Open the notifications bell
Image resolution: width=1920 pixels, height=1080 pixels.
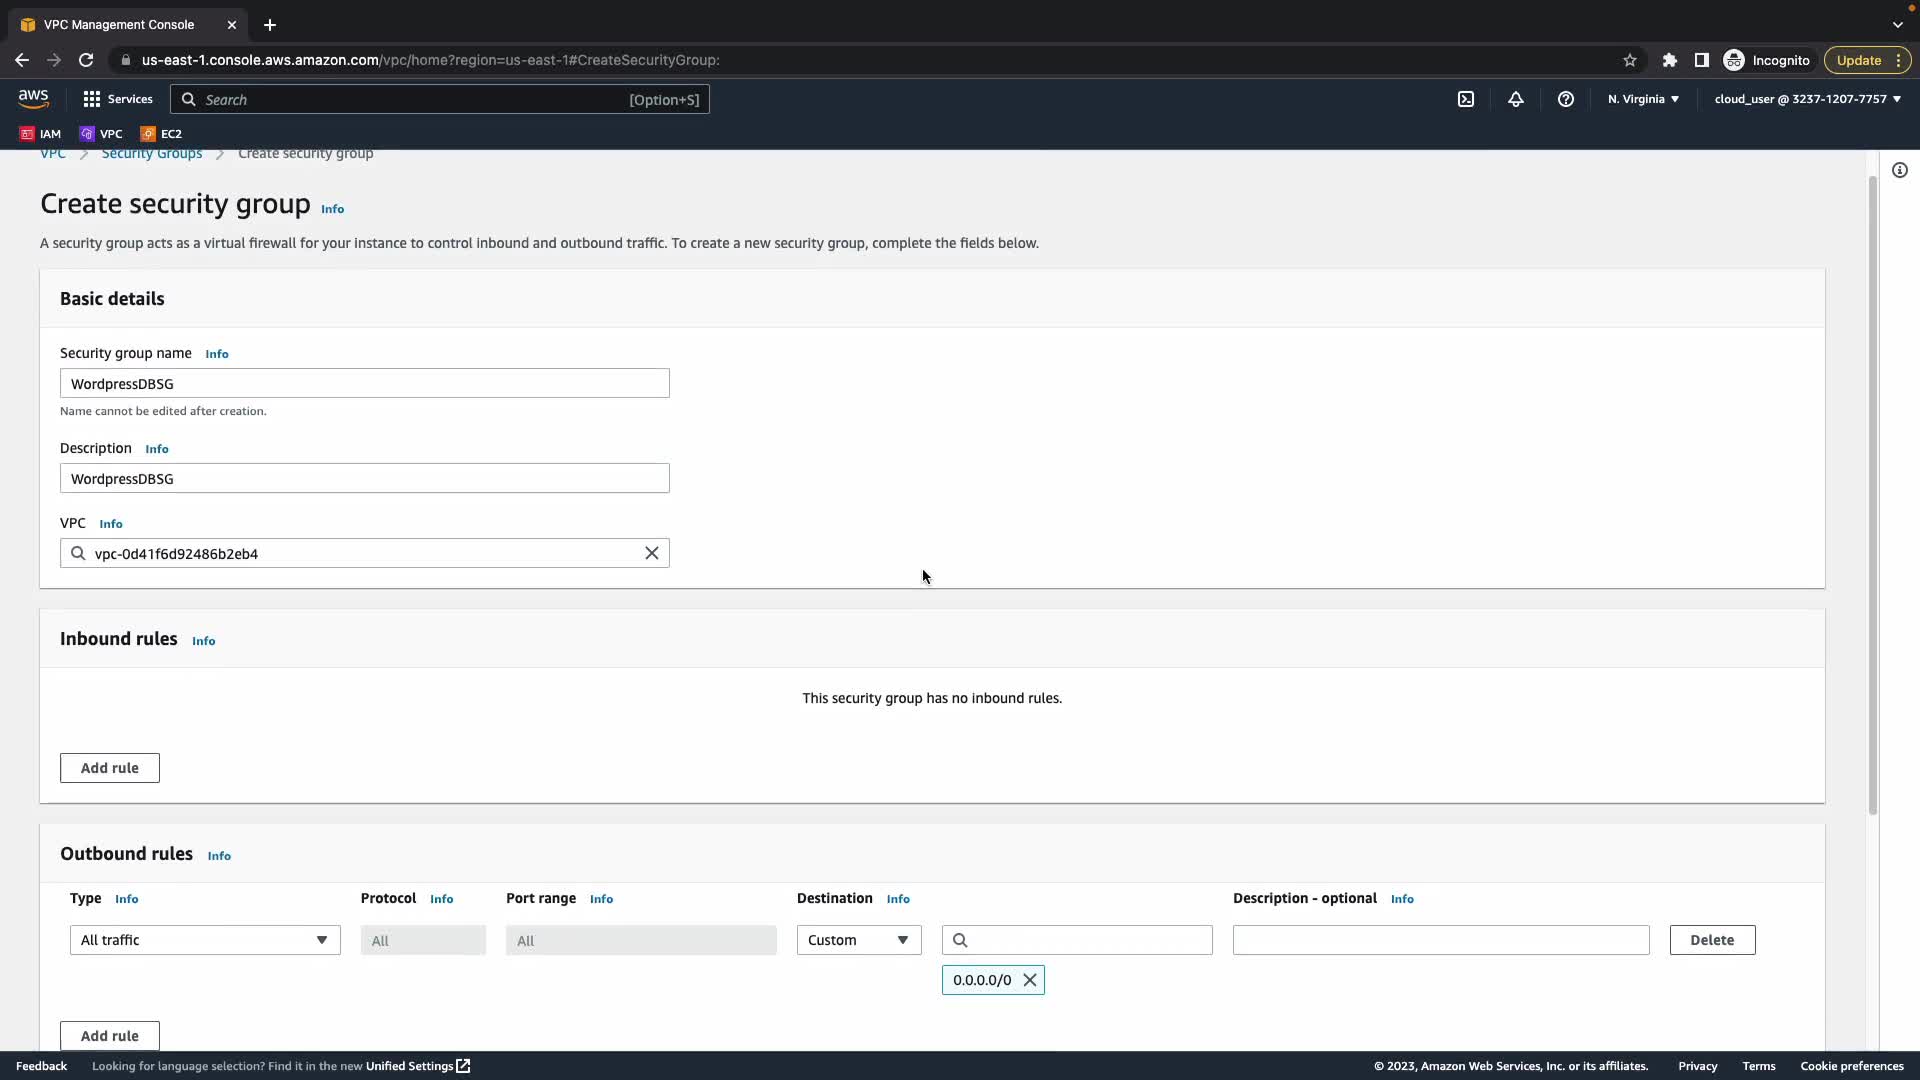coord(1516,99)
